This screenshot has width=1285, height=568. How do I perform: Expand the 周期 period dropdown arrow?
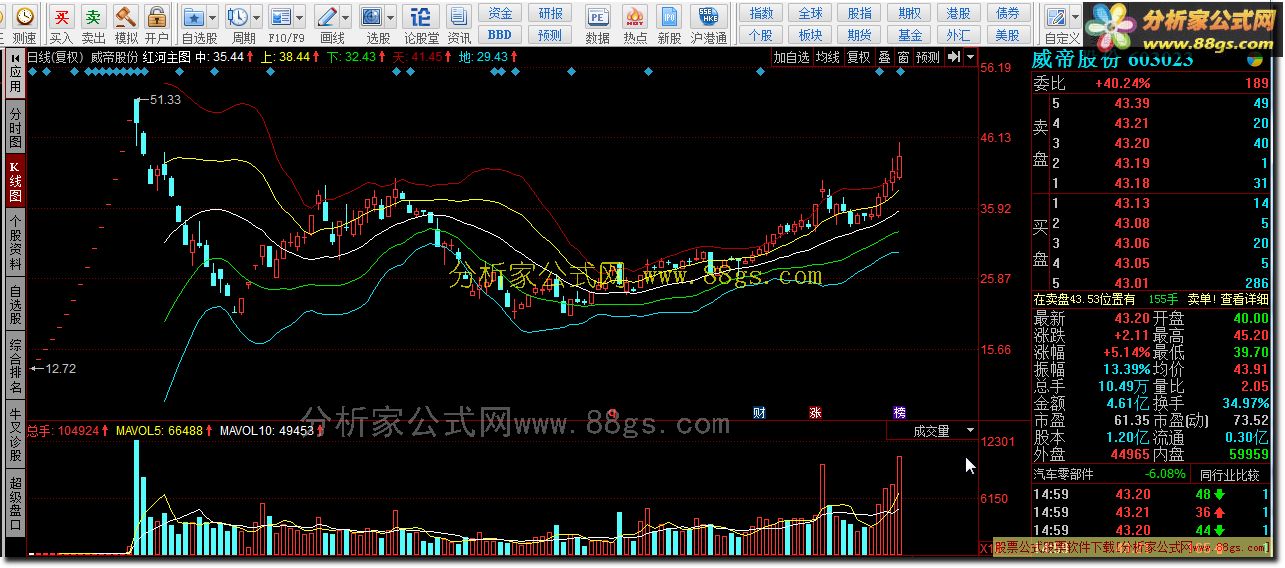pyautogui.click(x=256, y=17)
